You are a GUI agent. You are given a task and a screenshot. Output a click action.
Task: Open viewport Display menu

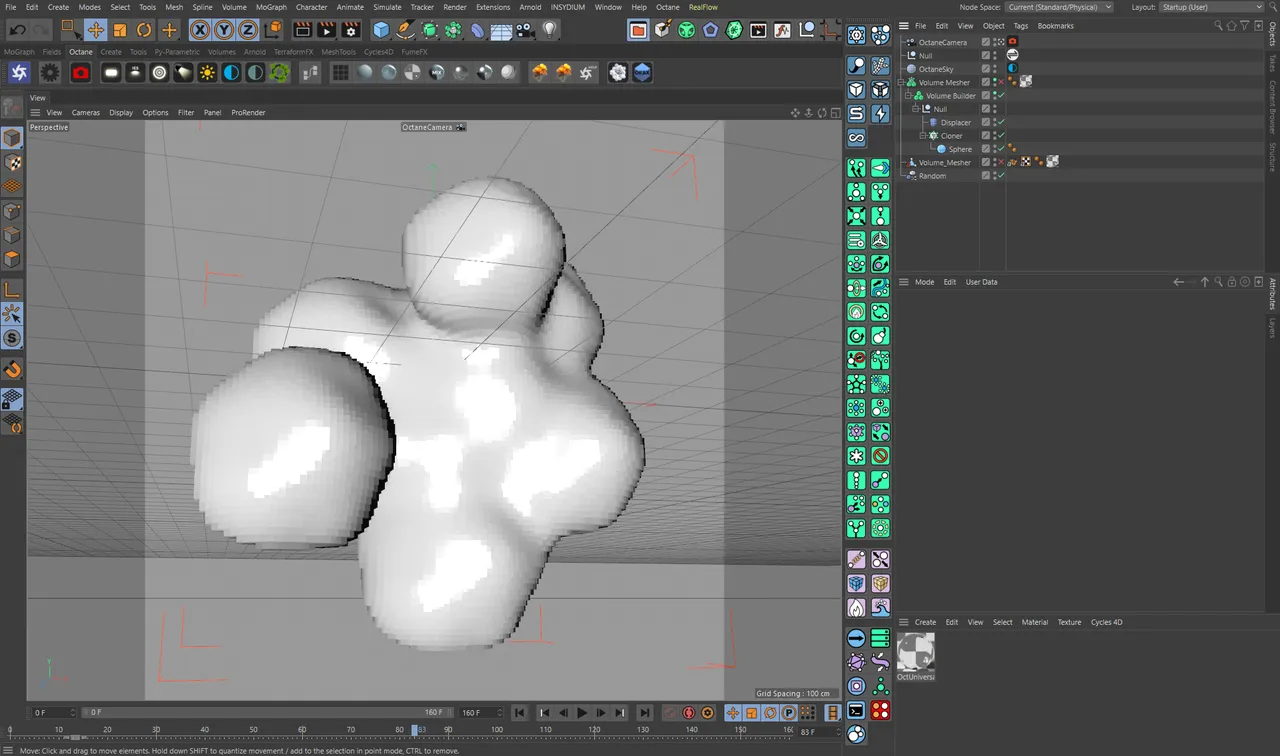pyautogui.click(x=121, y=113)
